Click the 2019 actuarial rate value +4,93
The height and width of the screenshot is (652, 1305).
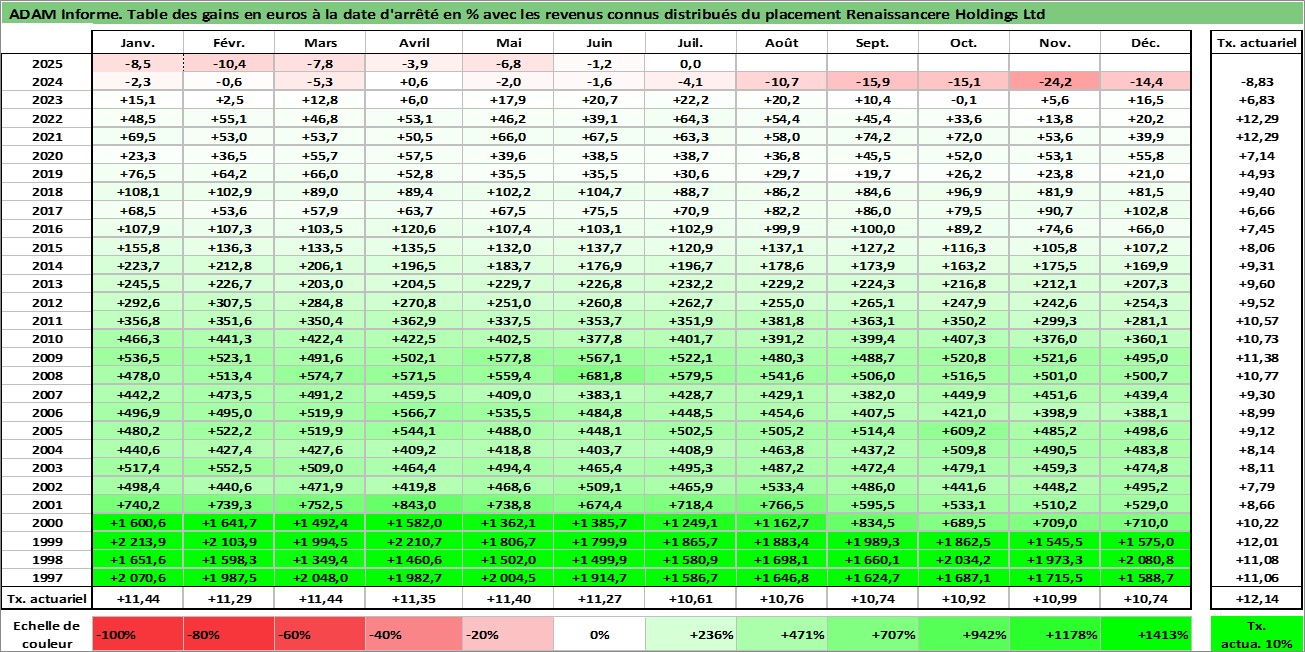[1255, 174]
